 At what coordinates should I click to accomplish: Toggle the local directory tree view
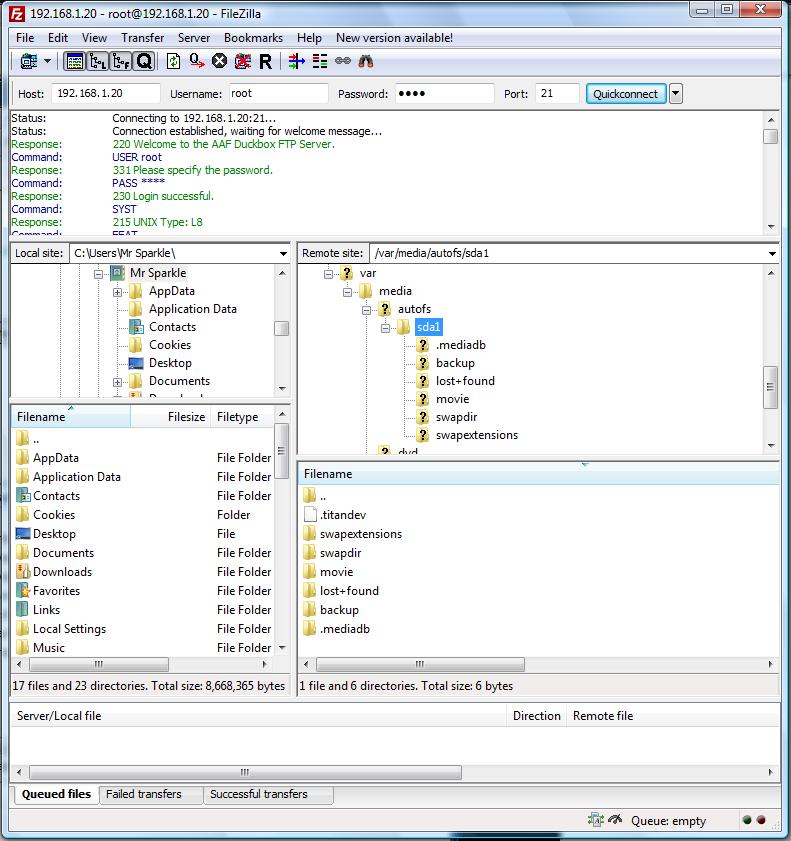click(x=98, y=62)
